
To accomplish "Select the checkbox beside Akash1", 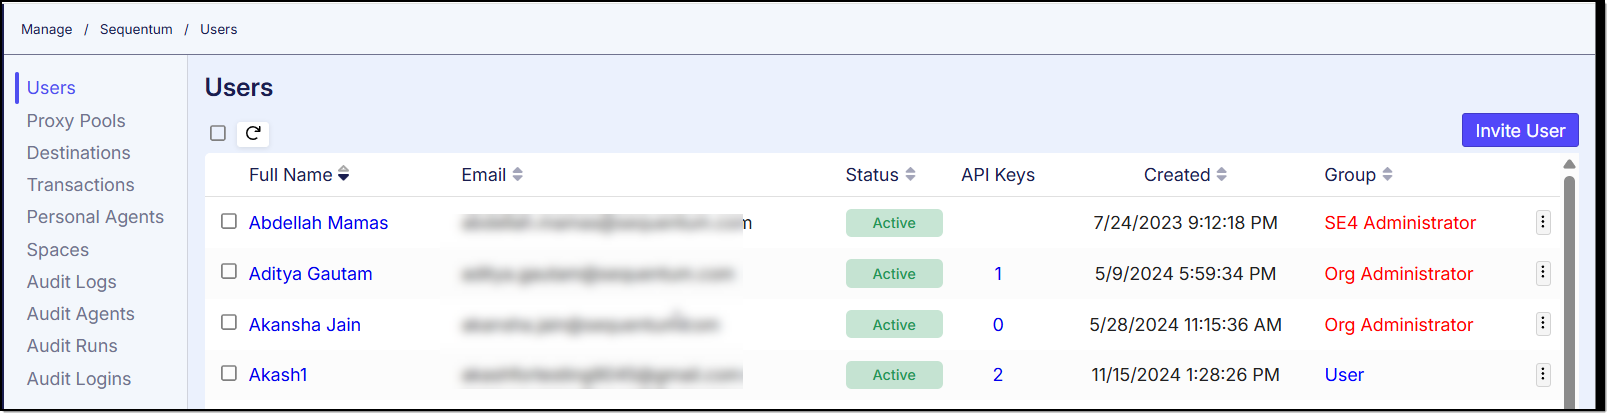I will (229, 373).
